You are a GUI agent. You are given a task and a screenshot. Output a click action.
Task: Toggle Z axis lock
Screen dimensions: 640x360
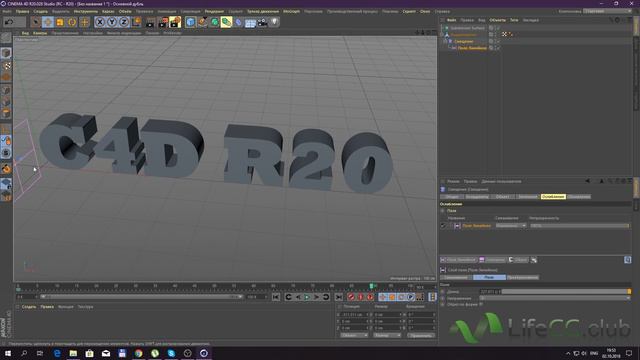[124, 22]
